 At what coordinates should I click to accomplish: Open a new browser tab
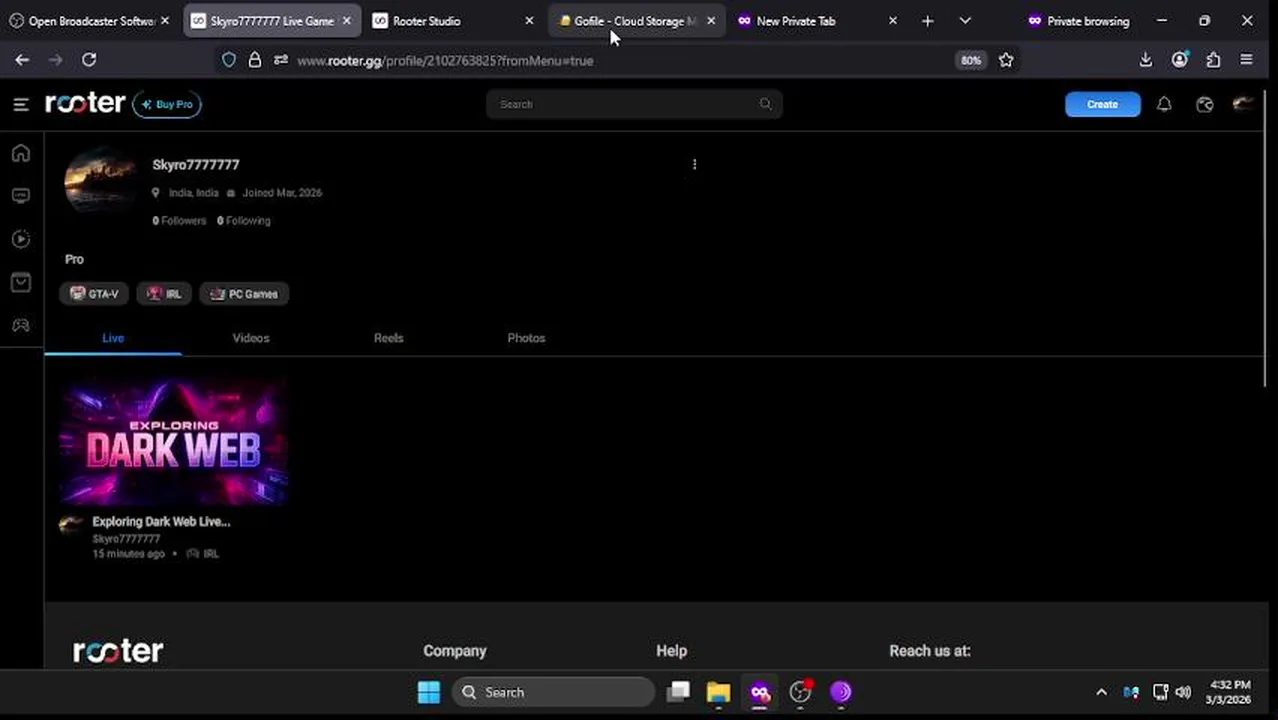(x=927, y=21)
